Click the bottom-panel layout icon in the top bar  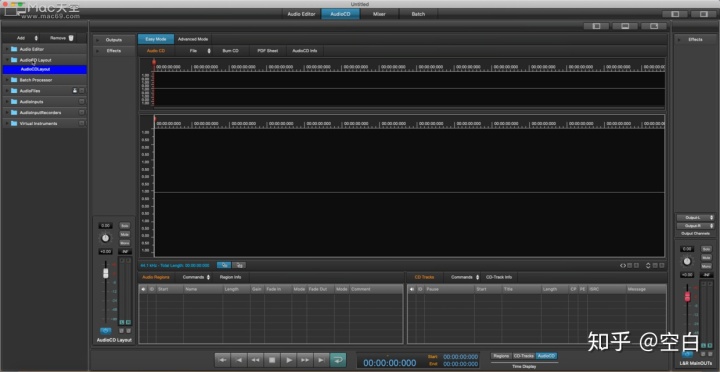(625, 26)
